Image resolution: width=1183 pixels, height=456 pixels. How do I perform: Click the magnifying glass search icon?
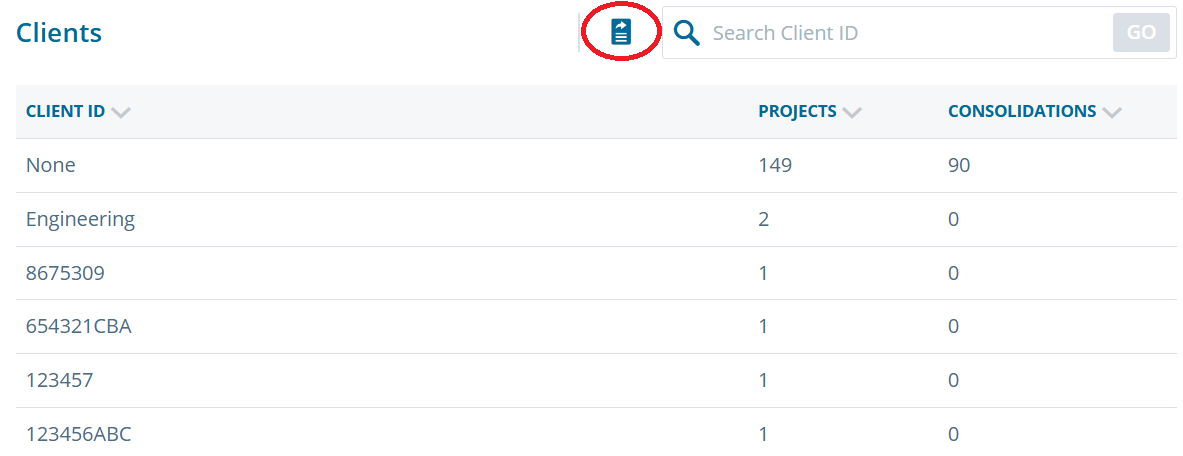[x=687, y=32]
